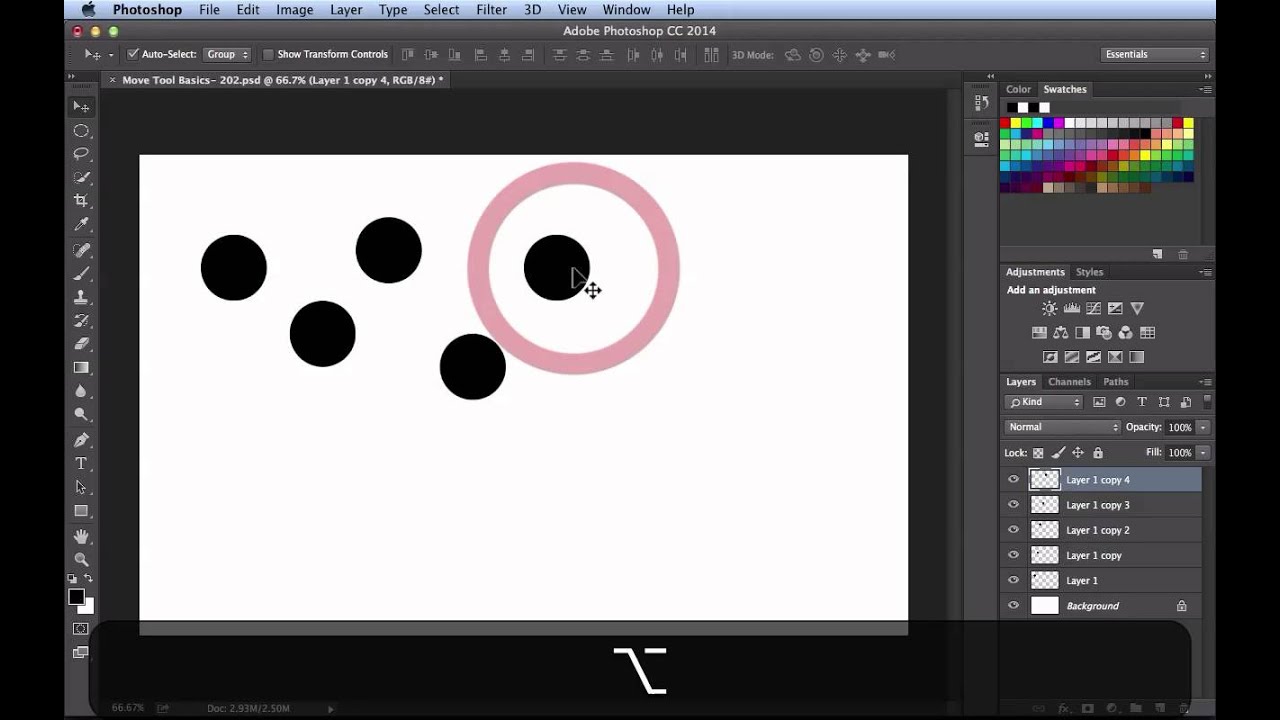The width and height of the screenshot is (1280, 720).
Task: Open the Swatches panel flyout menu
Action: click(1205, 89)
